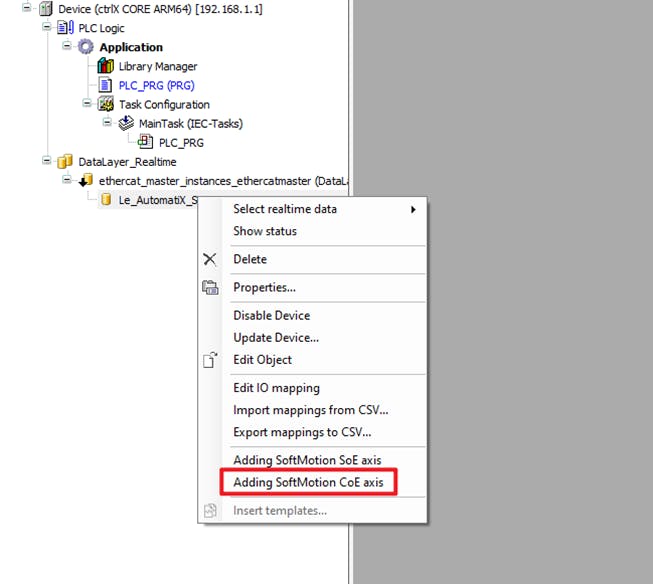This screenshot has width=653, height=584.
Task: Choose Adding SoftMotion SoE axis
Action: pos(307,460)
